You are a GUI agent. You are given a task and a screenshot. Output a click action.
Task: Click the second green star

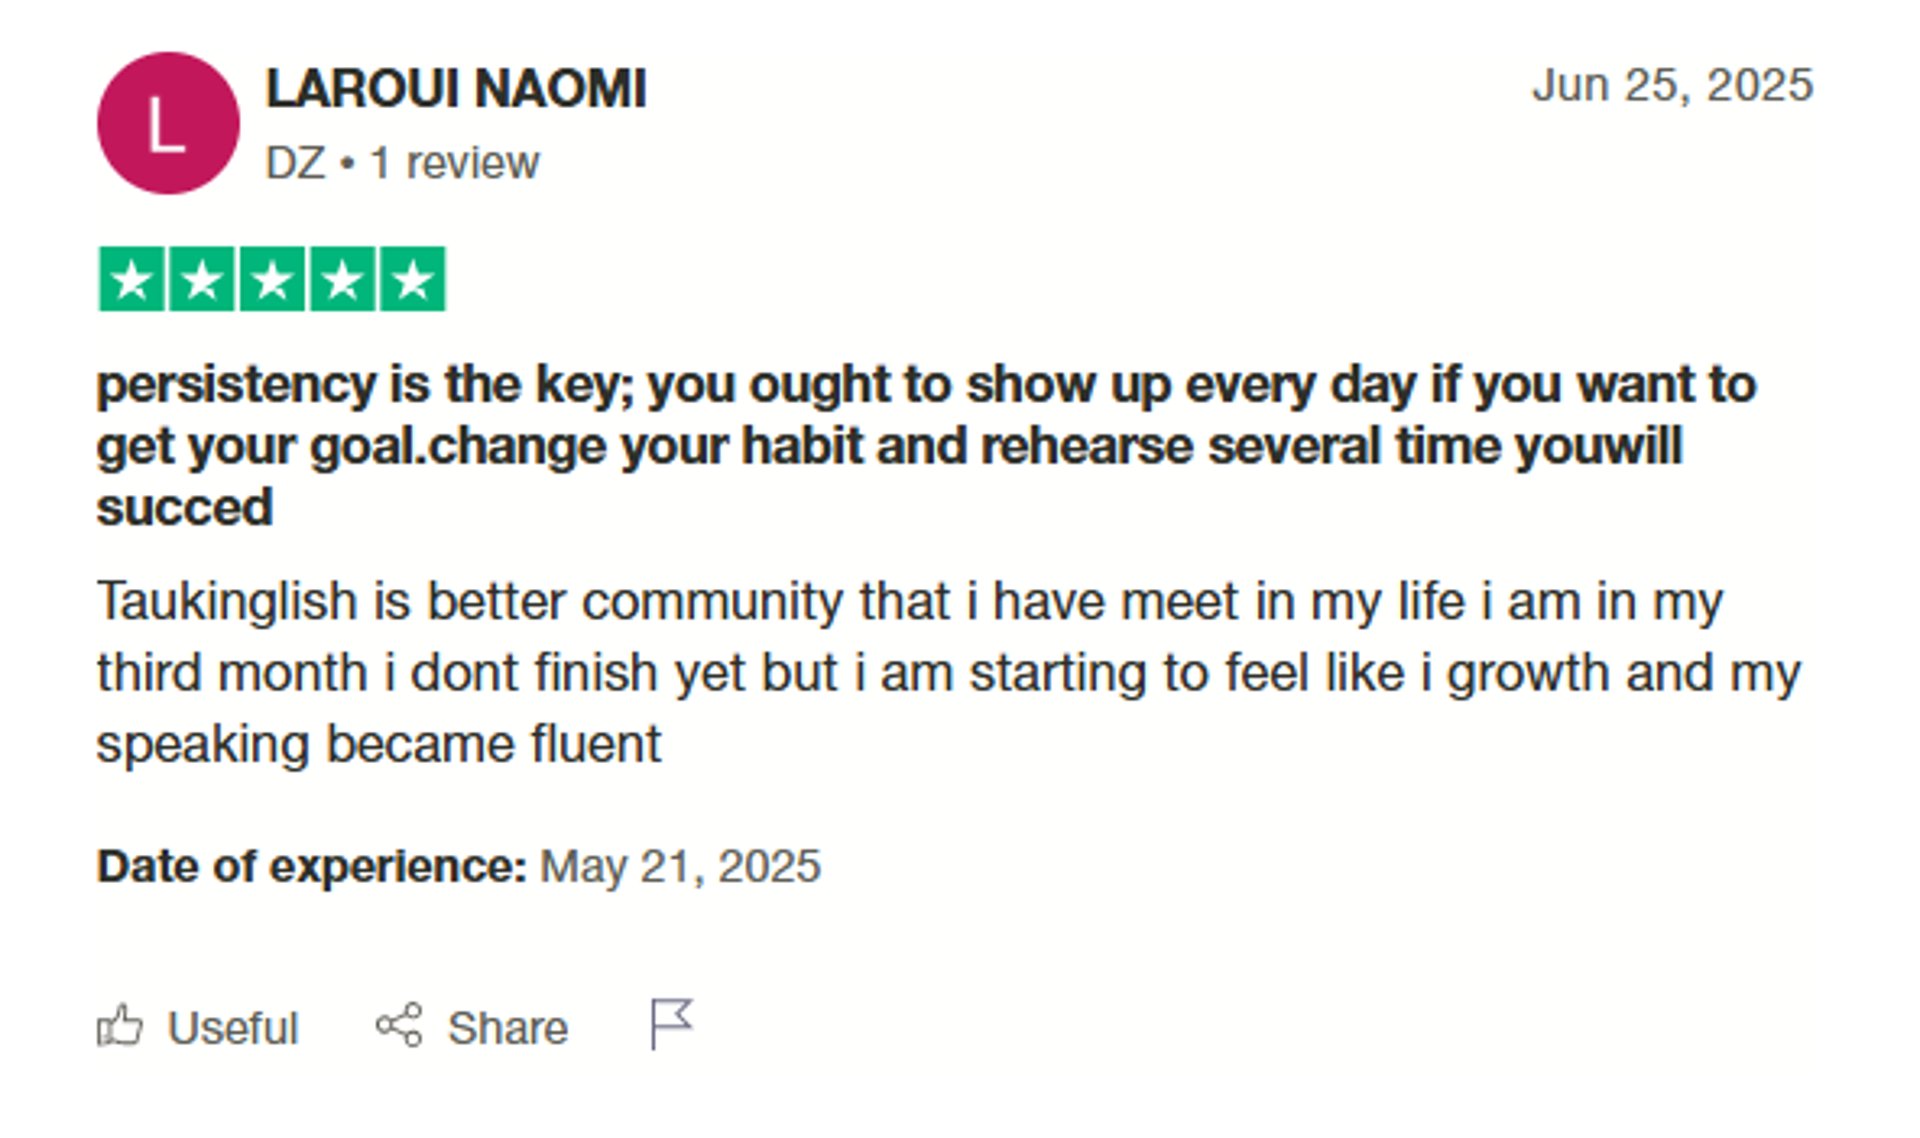point(202,280)
